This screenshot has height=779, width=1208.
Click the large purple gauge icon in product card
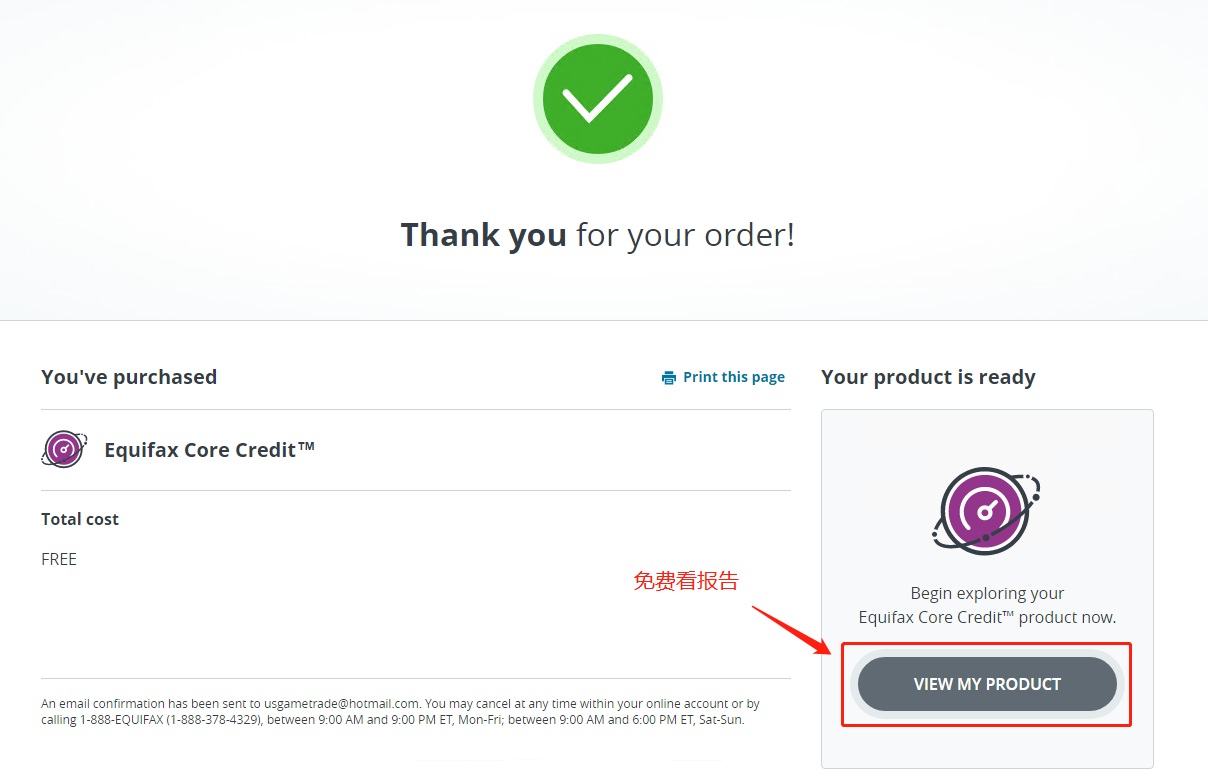987,511
